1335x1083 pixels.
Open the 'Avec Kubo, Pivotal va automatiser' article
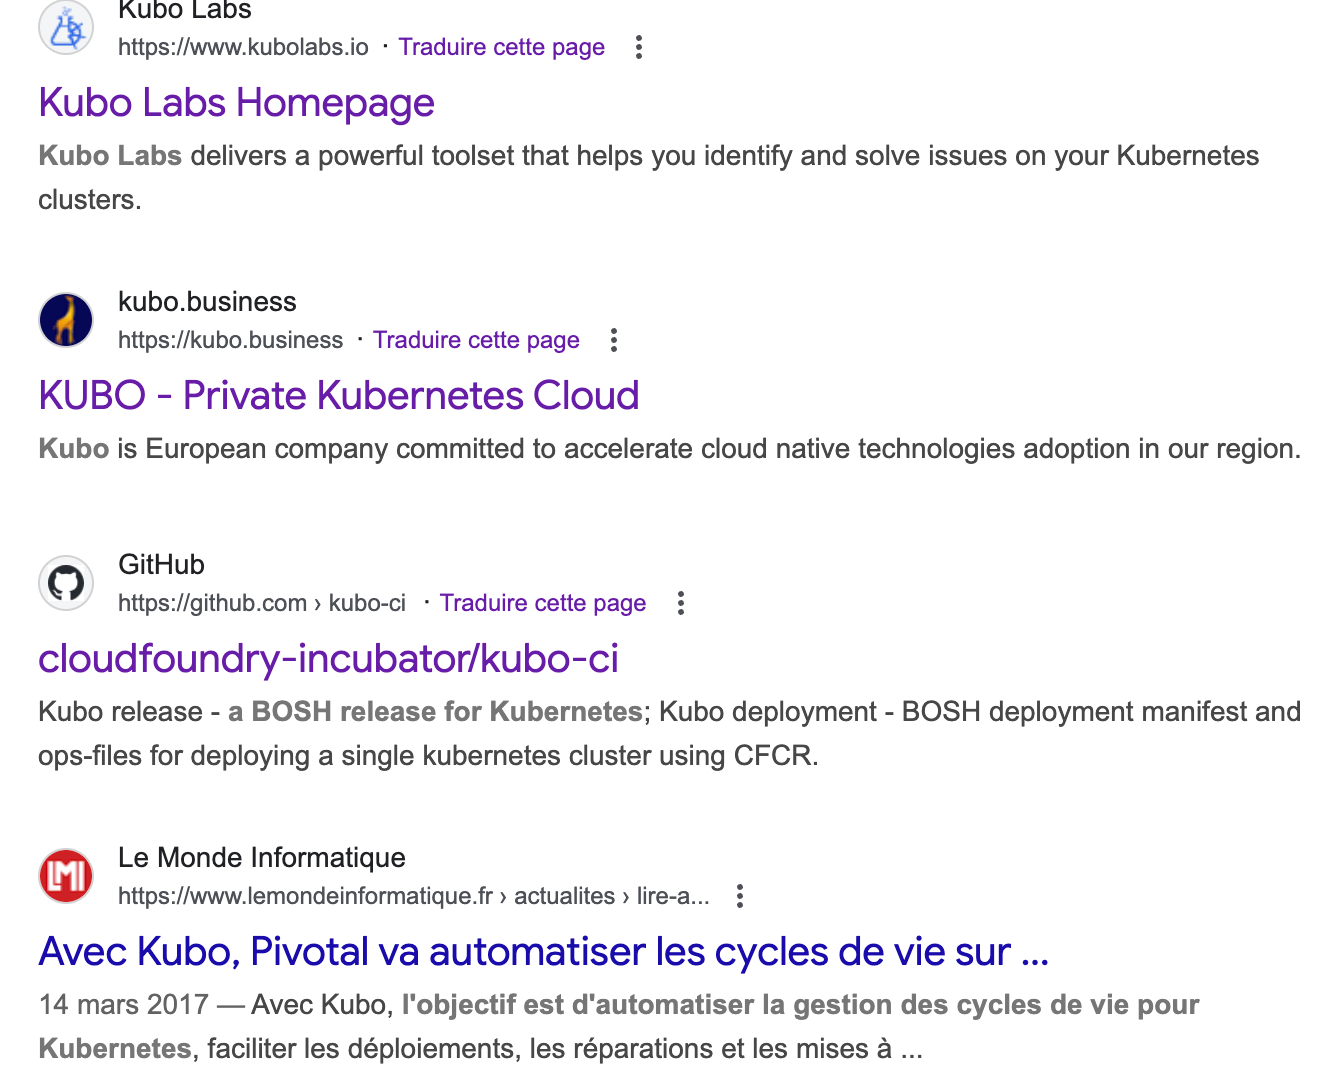[x=543, y=952]
